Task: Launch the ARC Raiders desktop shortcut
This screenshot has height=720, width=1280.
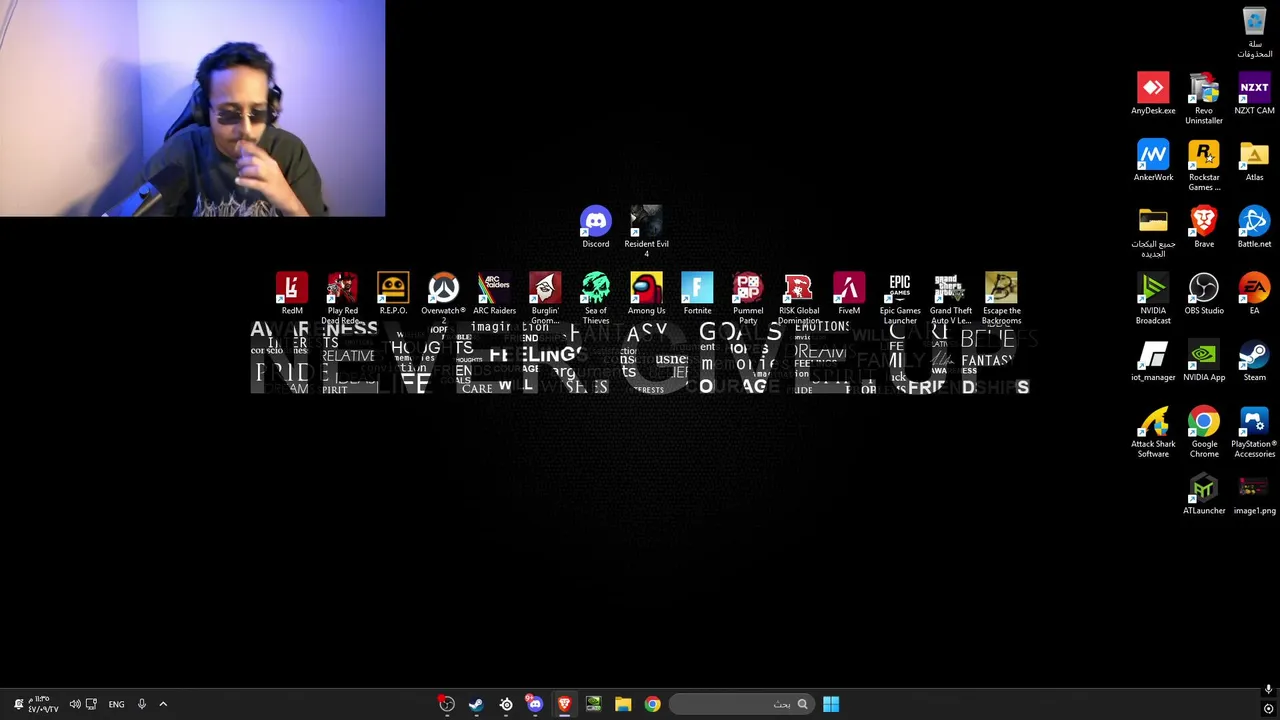Action: point(494,294)
